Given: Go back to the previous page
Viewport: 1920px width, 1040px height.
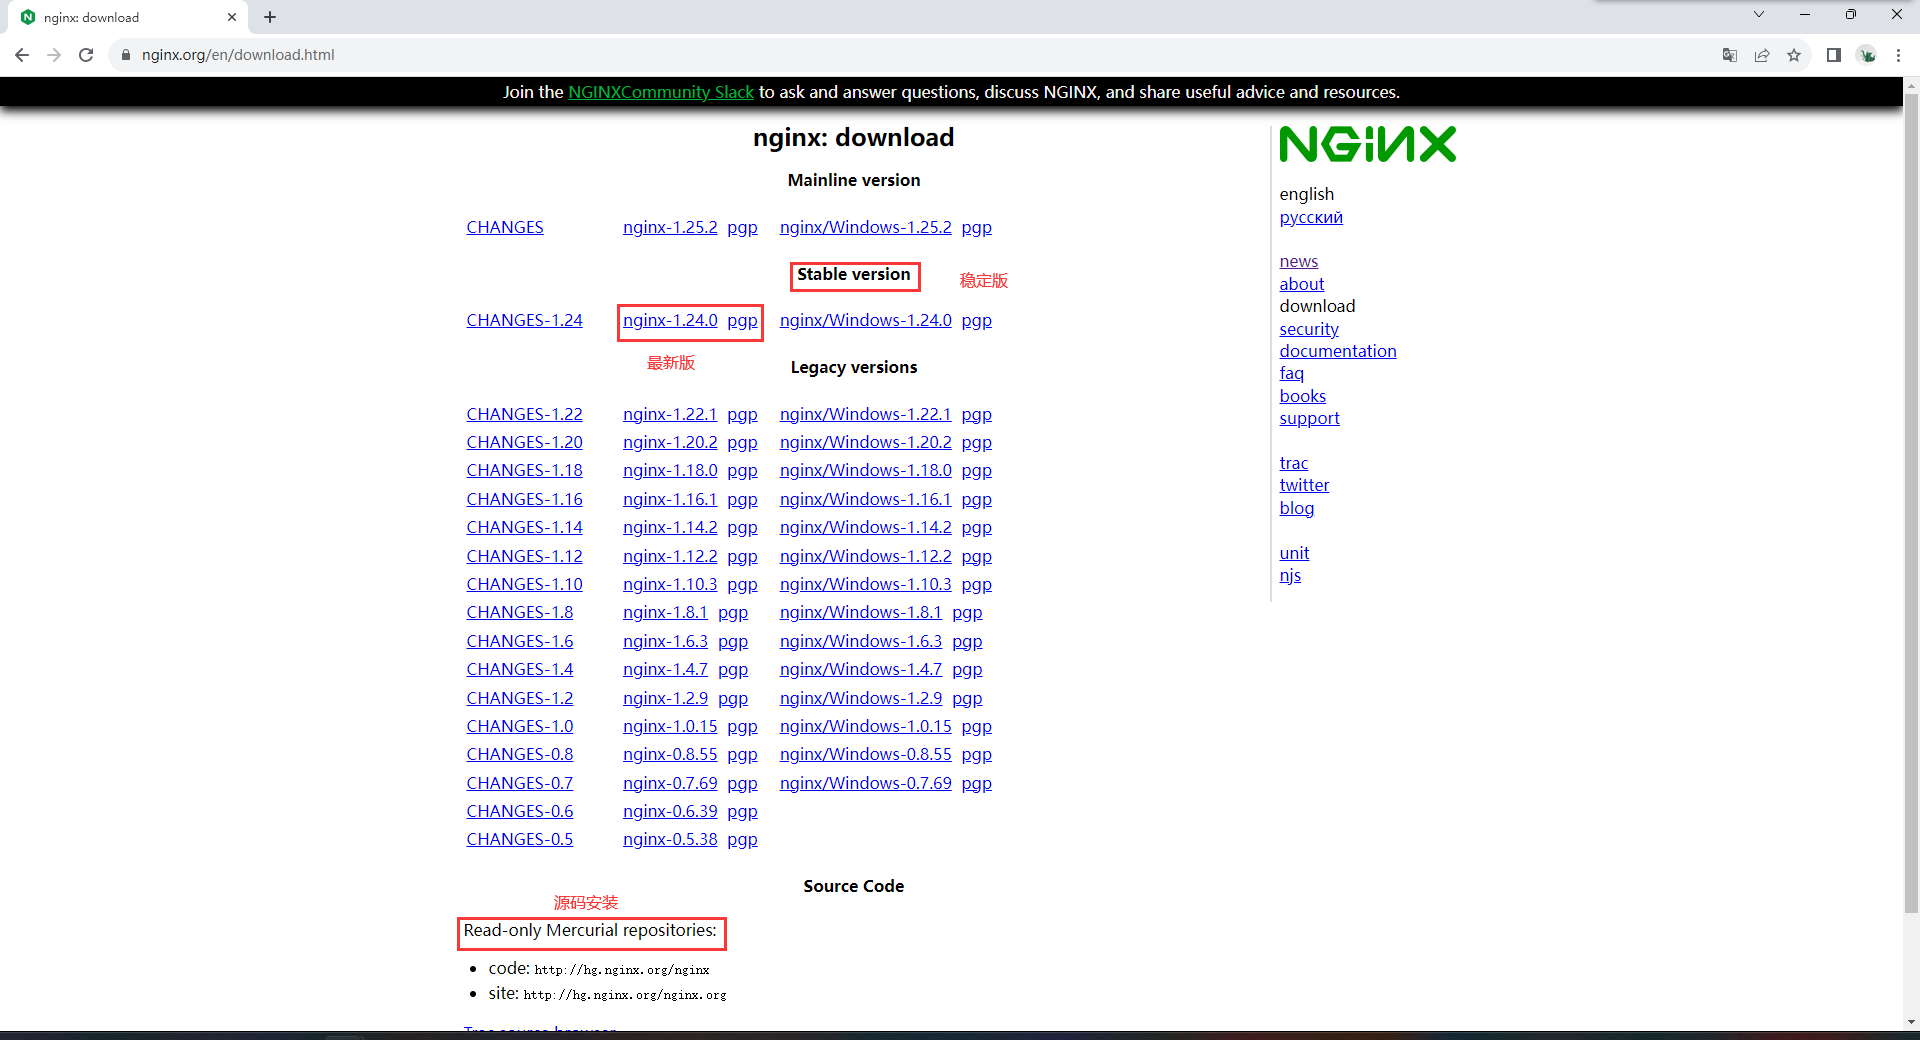Looking at the screenshot, I should click(x=22, y=55).
